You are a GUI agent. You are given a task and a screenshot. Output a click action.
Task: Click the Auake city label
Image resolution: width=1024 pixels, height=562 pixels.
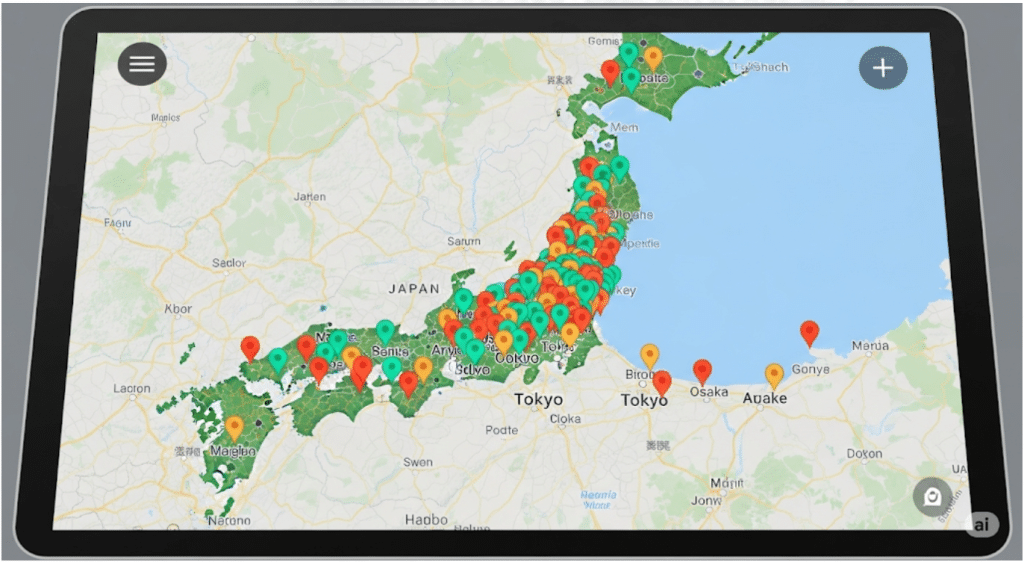pyautogui.click(x=764, y=398)
